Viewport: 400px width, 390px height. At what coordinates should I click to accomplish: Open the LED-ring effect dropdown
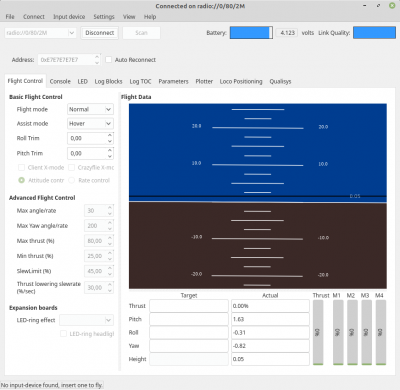86,320
